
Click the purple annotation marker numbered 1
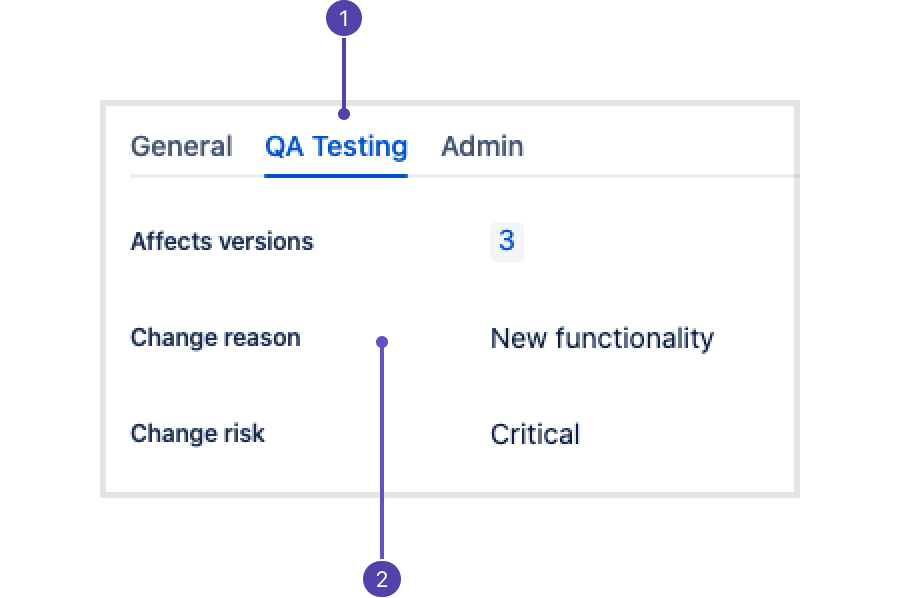pos(344,18)
